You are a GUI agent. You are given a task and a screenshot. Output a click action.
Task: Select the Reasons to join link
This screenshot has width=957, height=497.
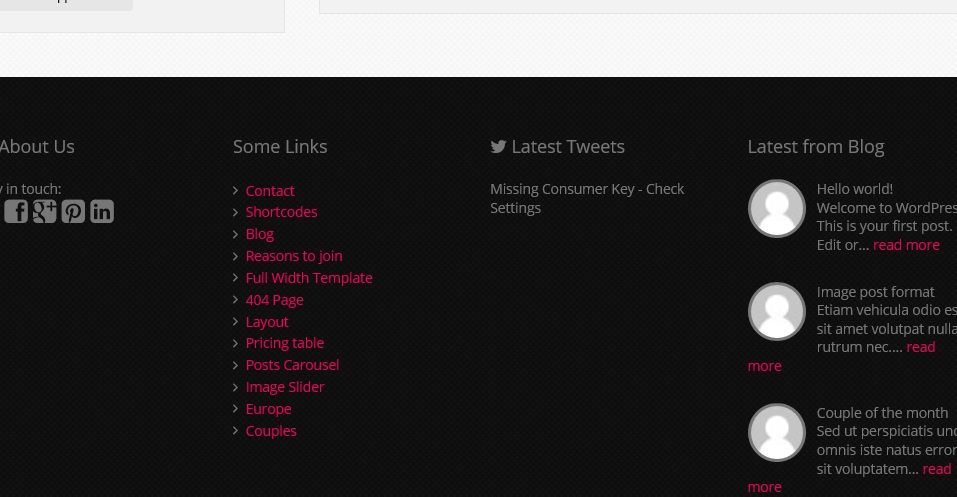coord(294,256)
